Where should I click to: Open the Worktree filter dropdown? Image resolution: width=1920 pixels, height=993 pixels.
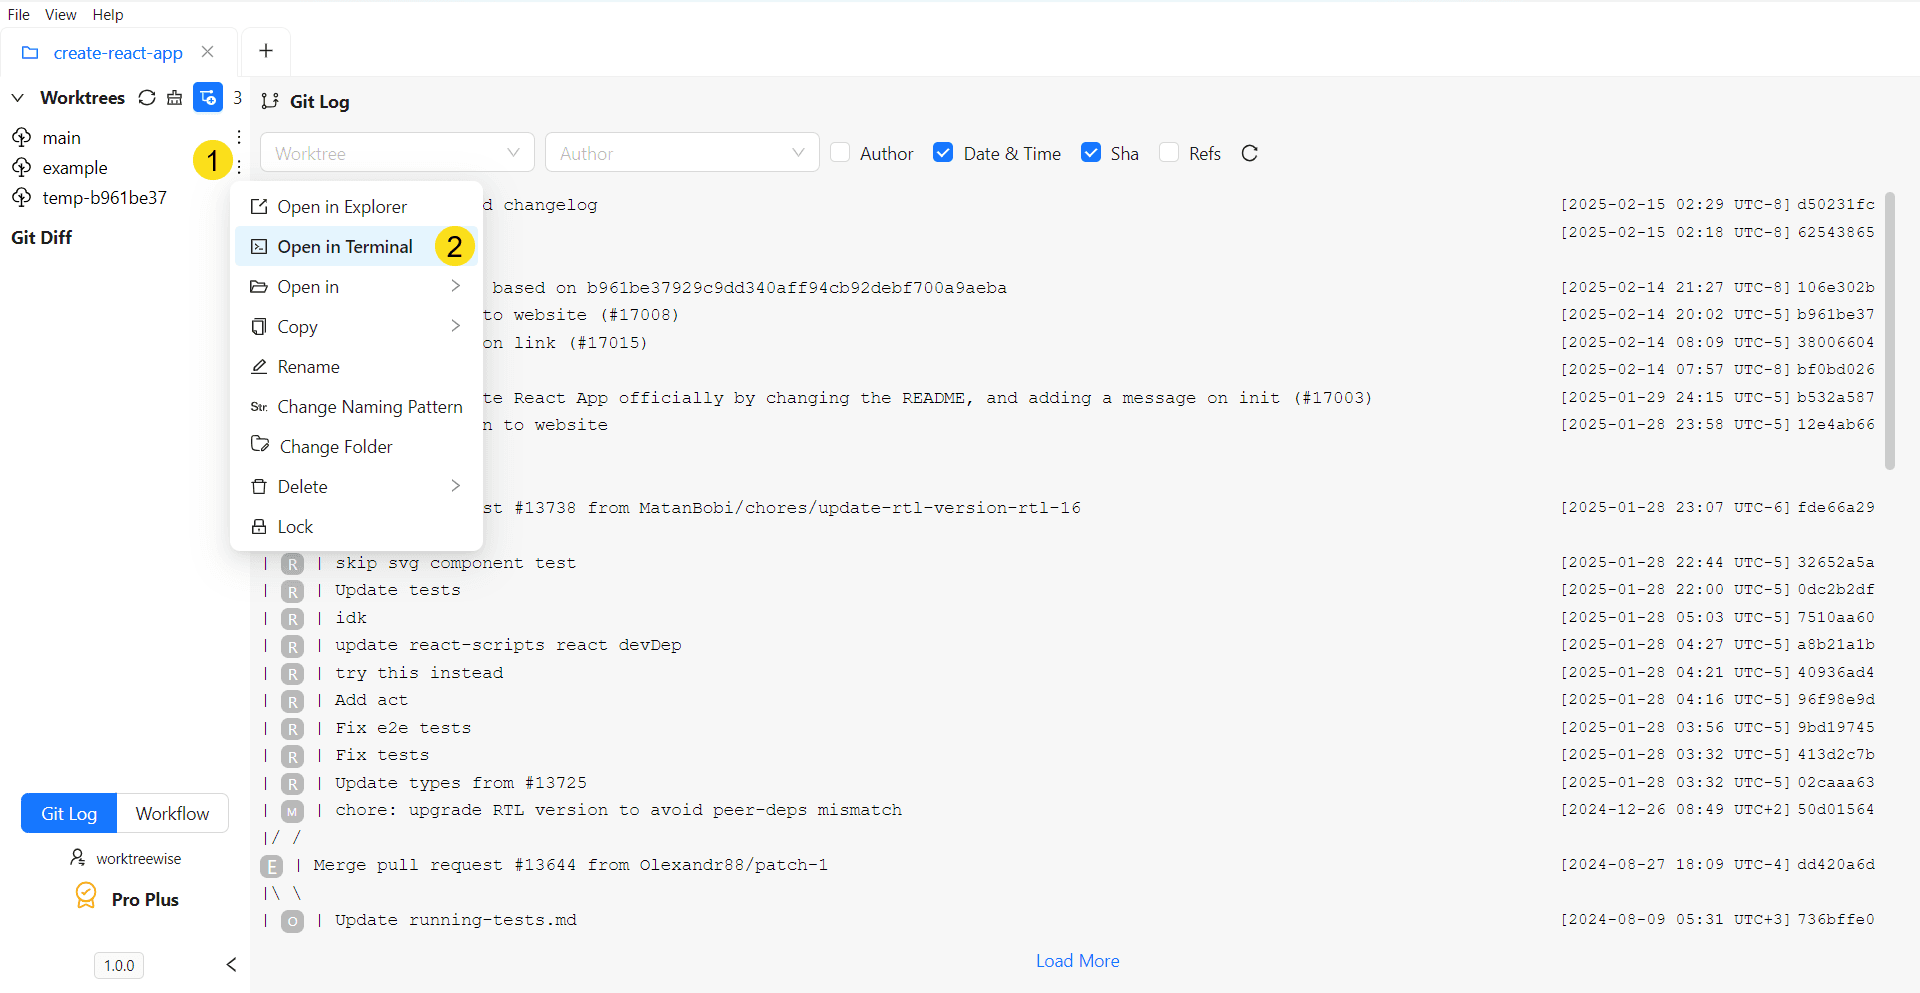(397, 152)
